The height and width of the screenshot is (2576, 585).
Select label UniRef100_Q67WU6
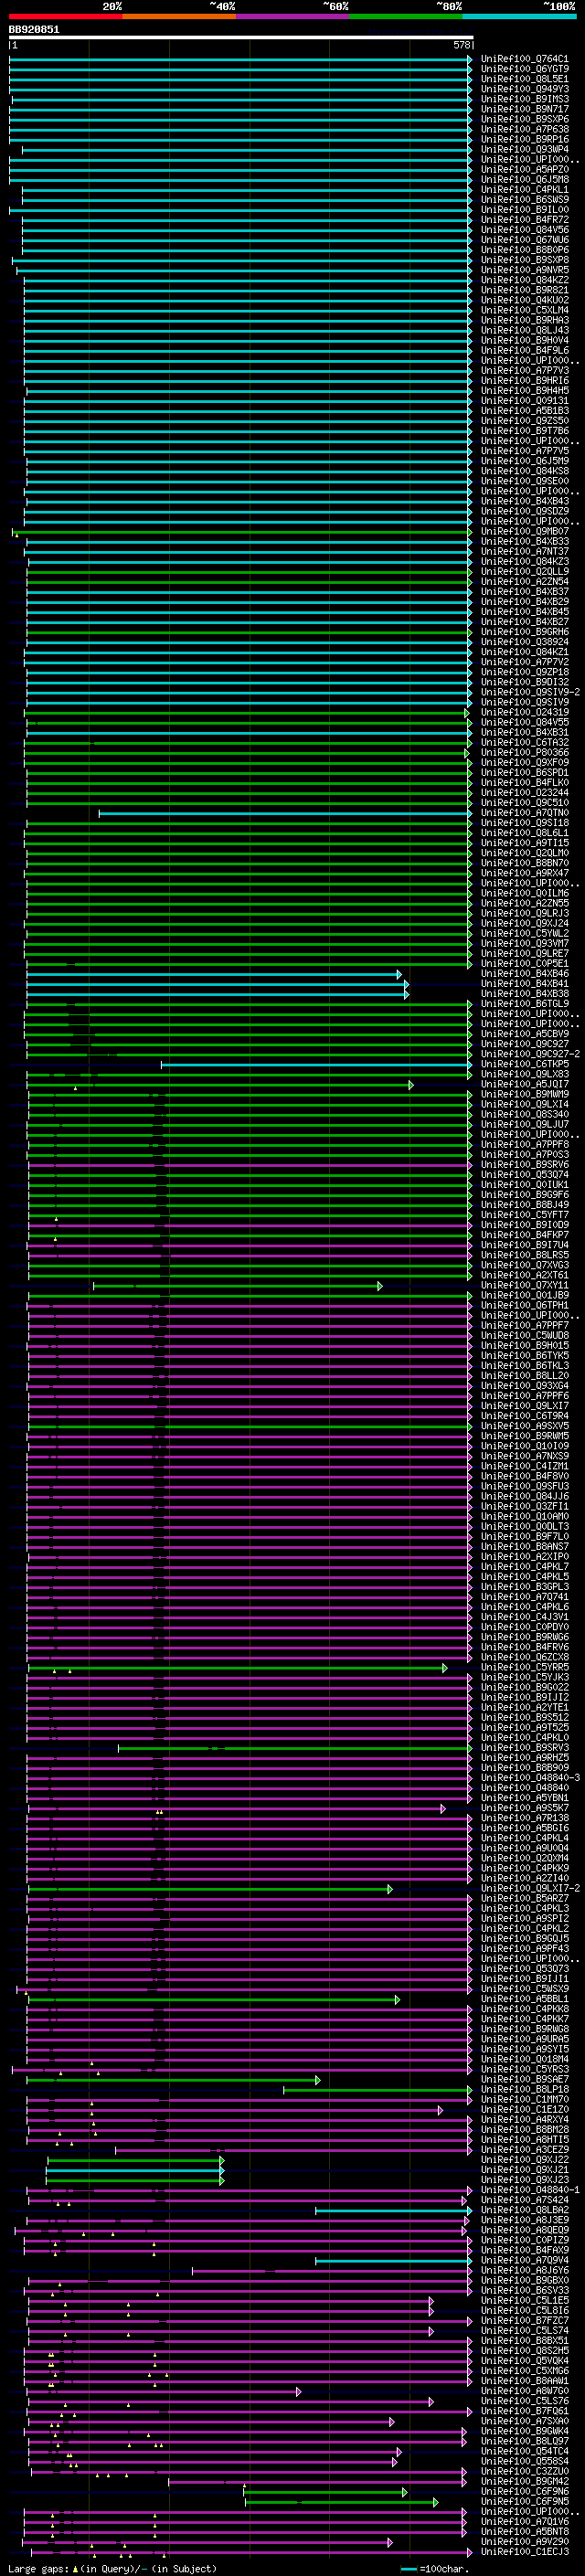pyautogui.click(x=524, y=240)
